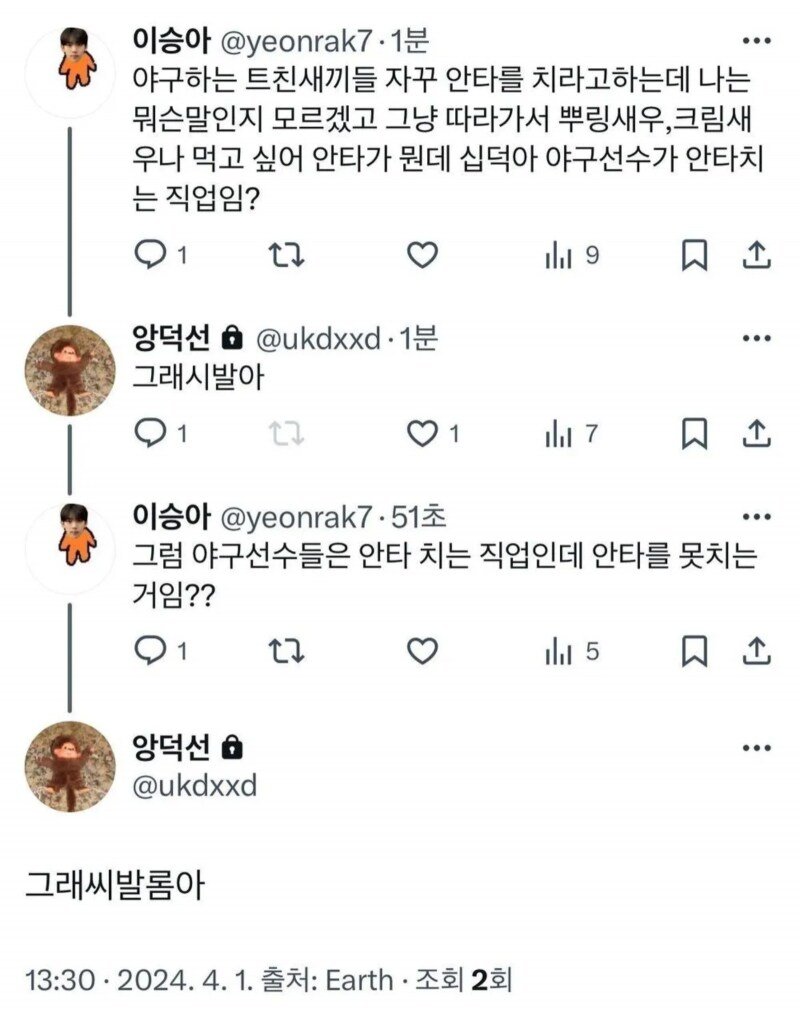Screen dimensions: 800x1011
Task: Click the retweet icon on 이승아's first tweet
Action: click(x=287, y=256)
